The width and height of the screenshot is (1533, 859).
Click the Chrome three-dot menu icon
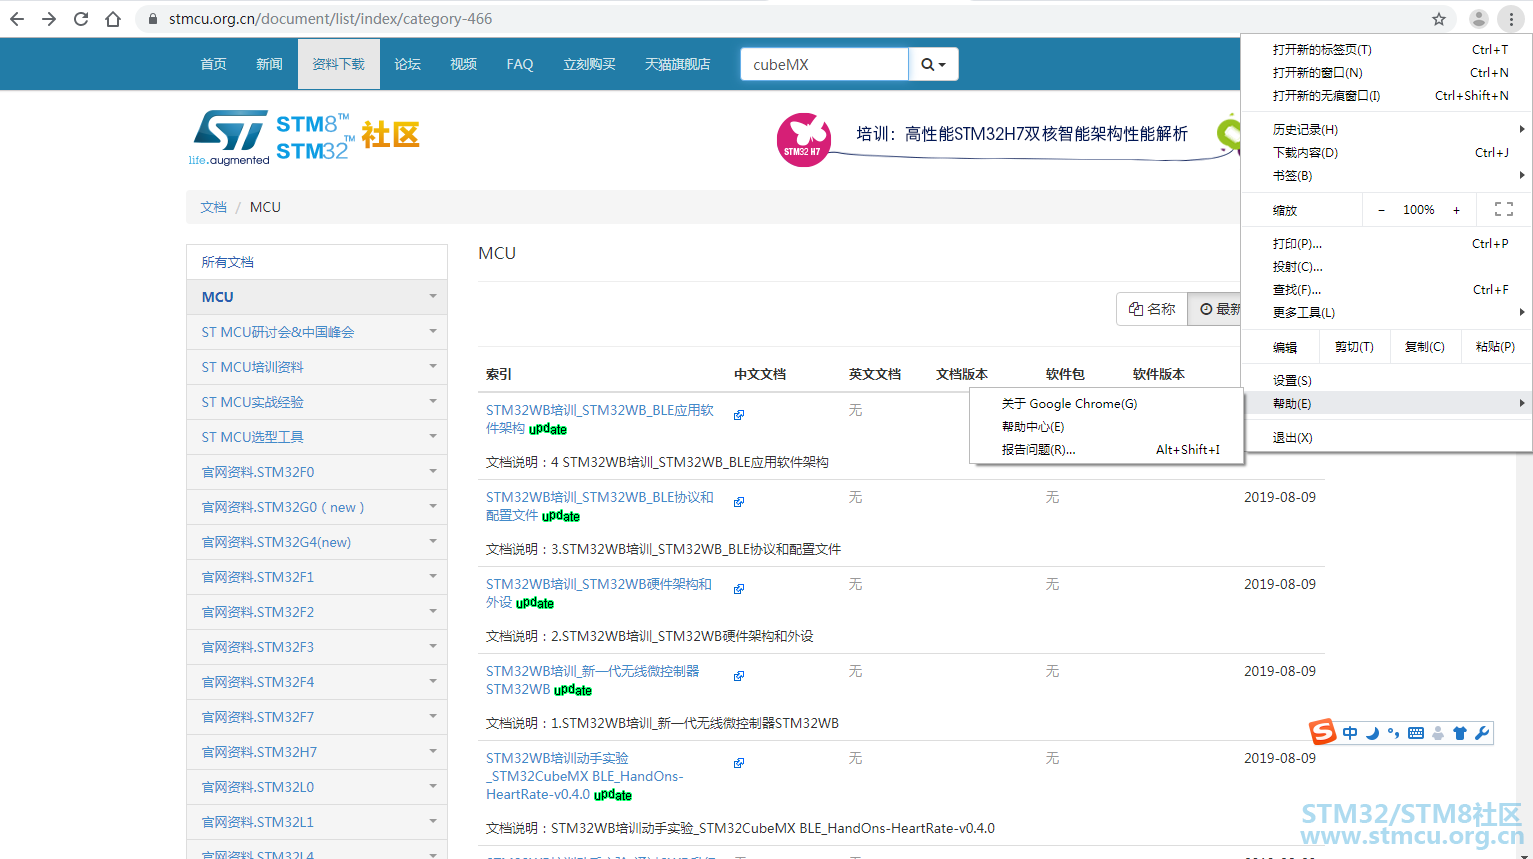pyautogui.click(x=1511, y=19)
